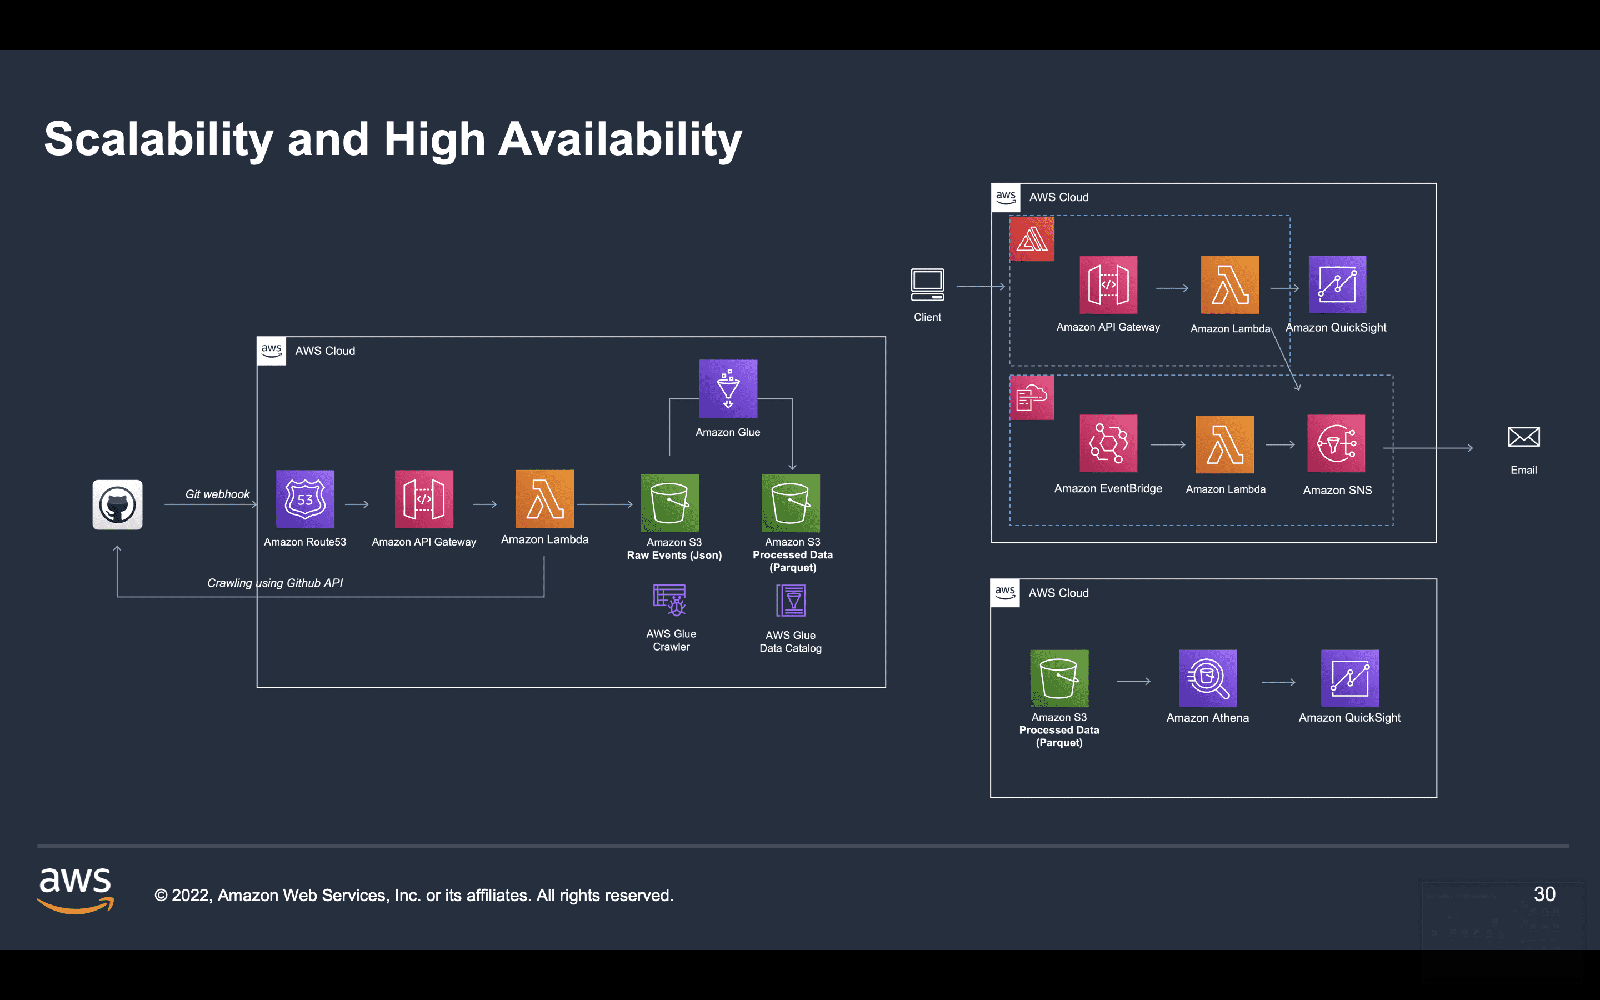Select the S3 Raw Events bucket icon
This screenshot has width=1600, height=1000.
[x=670, y=503]
